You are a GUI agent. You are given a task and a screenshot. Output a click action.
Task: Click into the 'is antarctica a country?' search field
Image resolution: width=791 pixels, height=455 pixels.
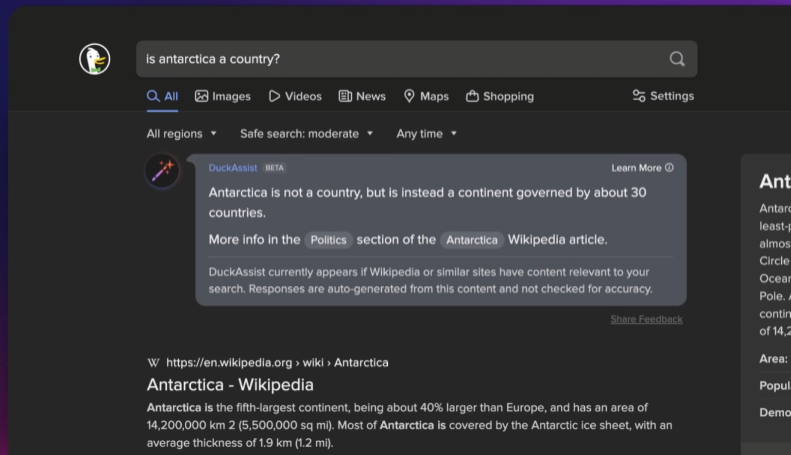click(417, 59)
